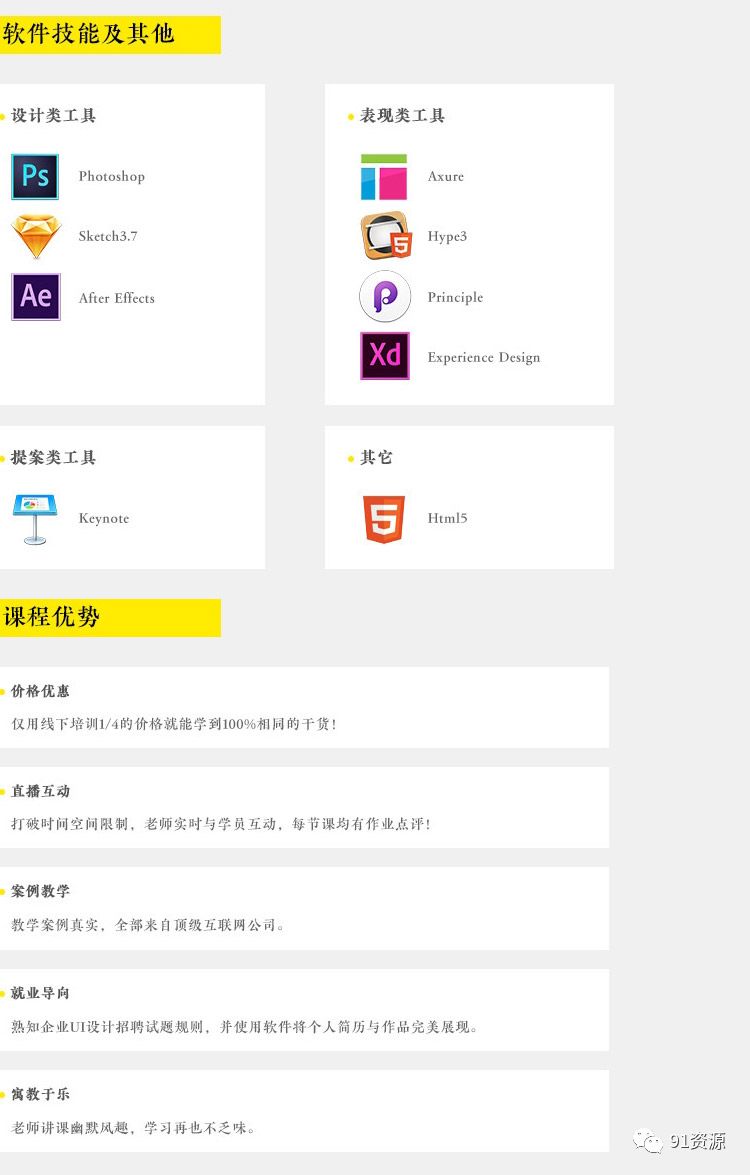Select the Hype3 text label
The image size is (750, 1175).
pos(447,237)
